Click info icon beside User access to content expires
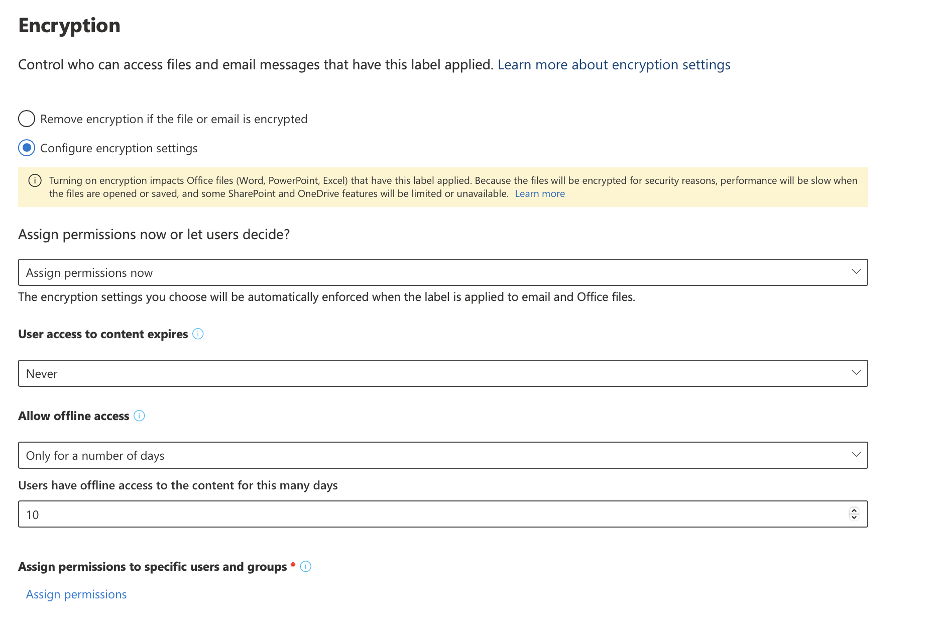This screenshot has width=936, height=618. pos(198,334)
